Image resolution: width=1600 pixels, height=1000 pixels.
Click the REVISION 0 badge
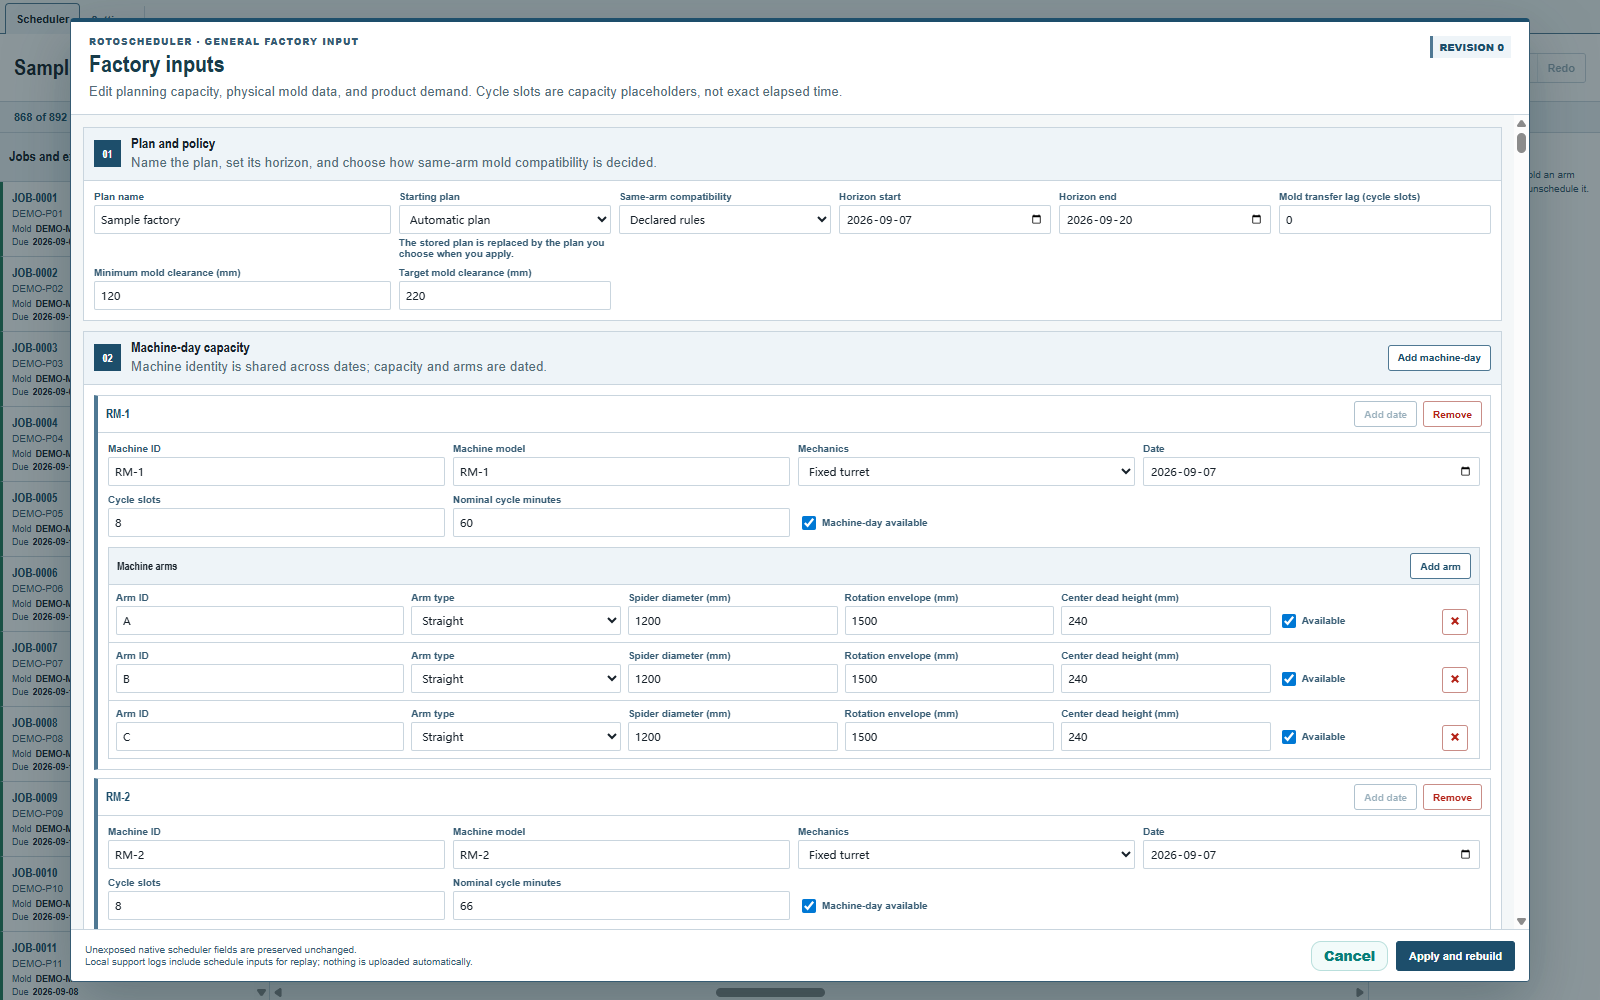coord(1470,47)
